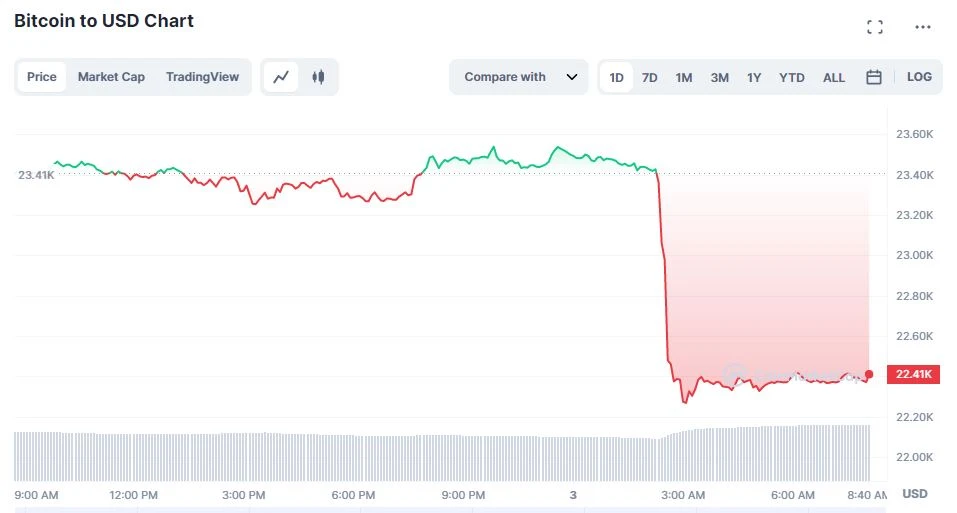The width and height of the screenshot is (957, 513).
Task: Open the calendar date range picker
Action: pyautogui.click(x=874, y=77)
